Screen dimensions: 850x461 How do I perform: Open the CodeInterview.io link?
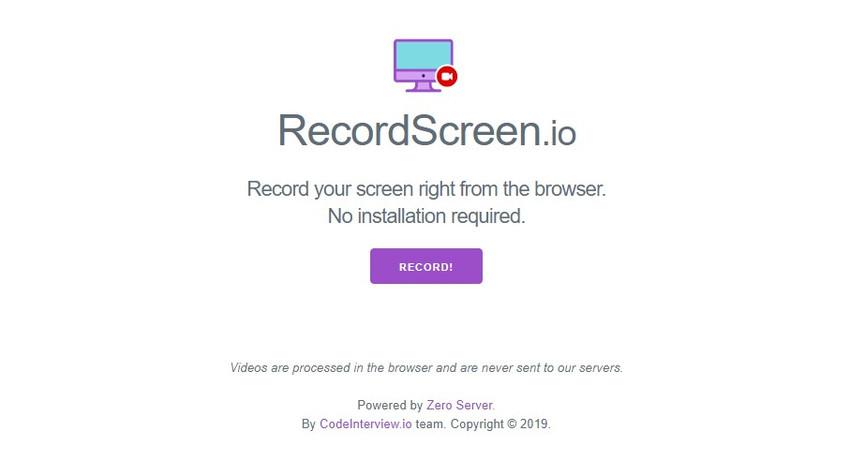[x=366, y=424]
